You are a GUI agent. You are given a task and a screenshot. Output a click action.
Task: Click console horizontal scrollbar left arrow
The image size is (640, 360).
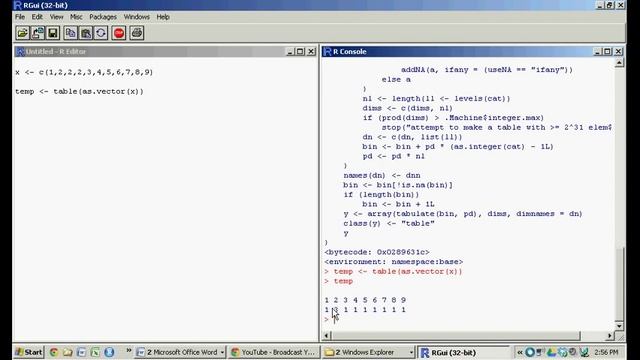pyautogui.click(x=326, y=336)
